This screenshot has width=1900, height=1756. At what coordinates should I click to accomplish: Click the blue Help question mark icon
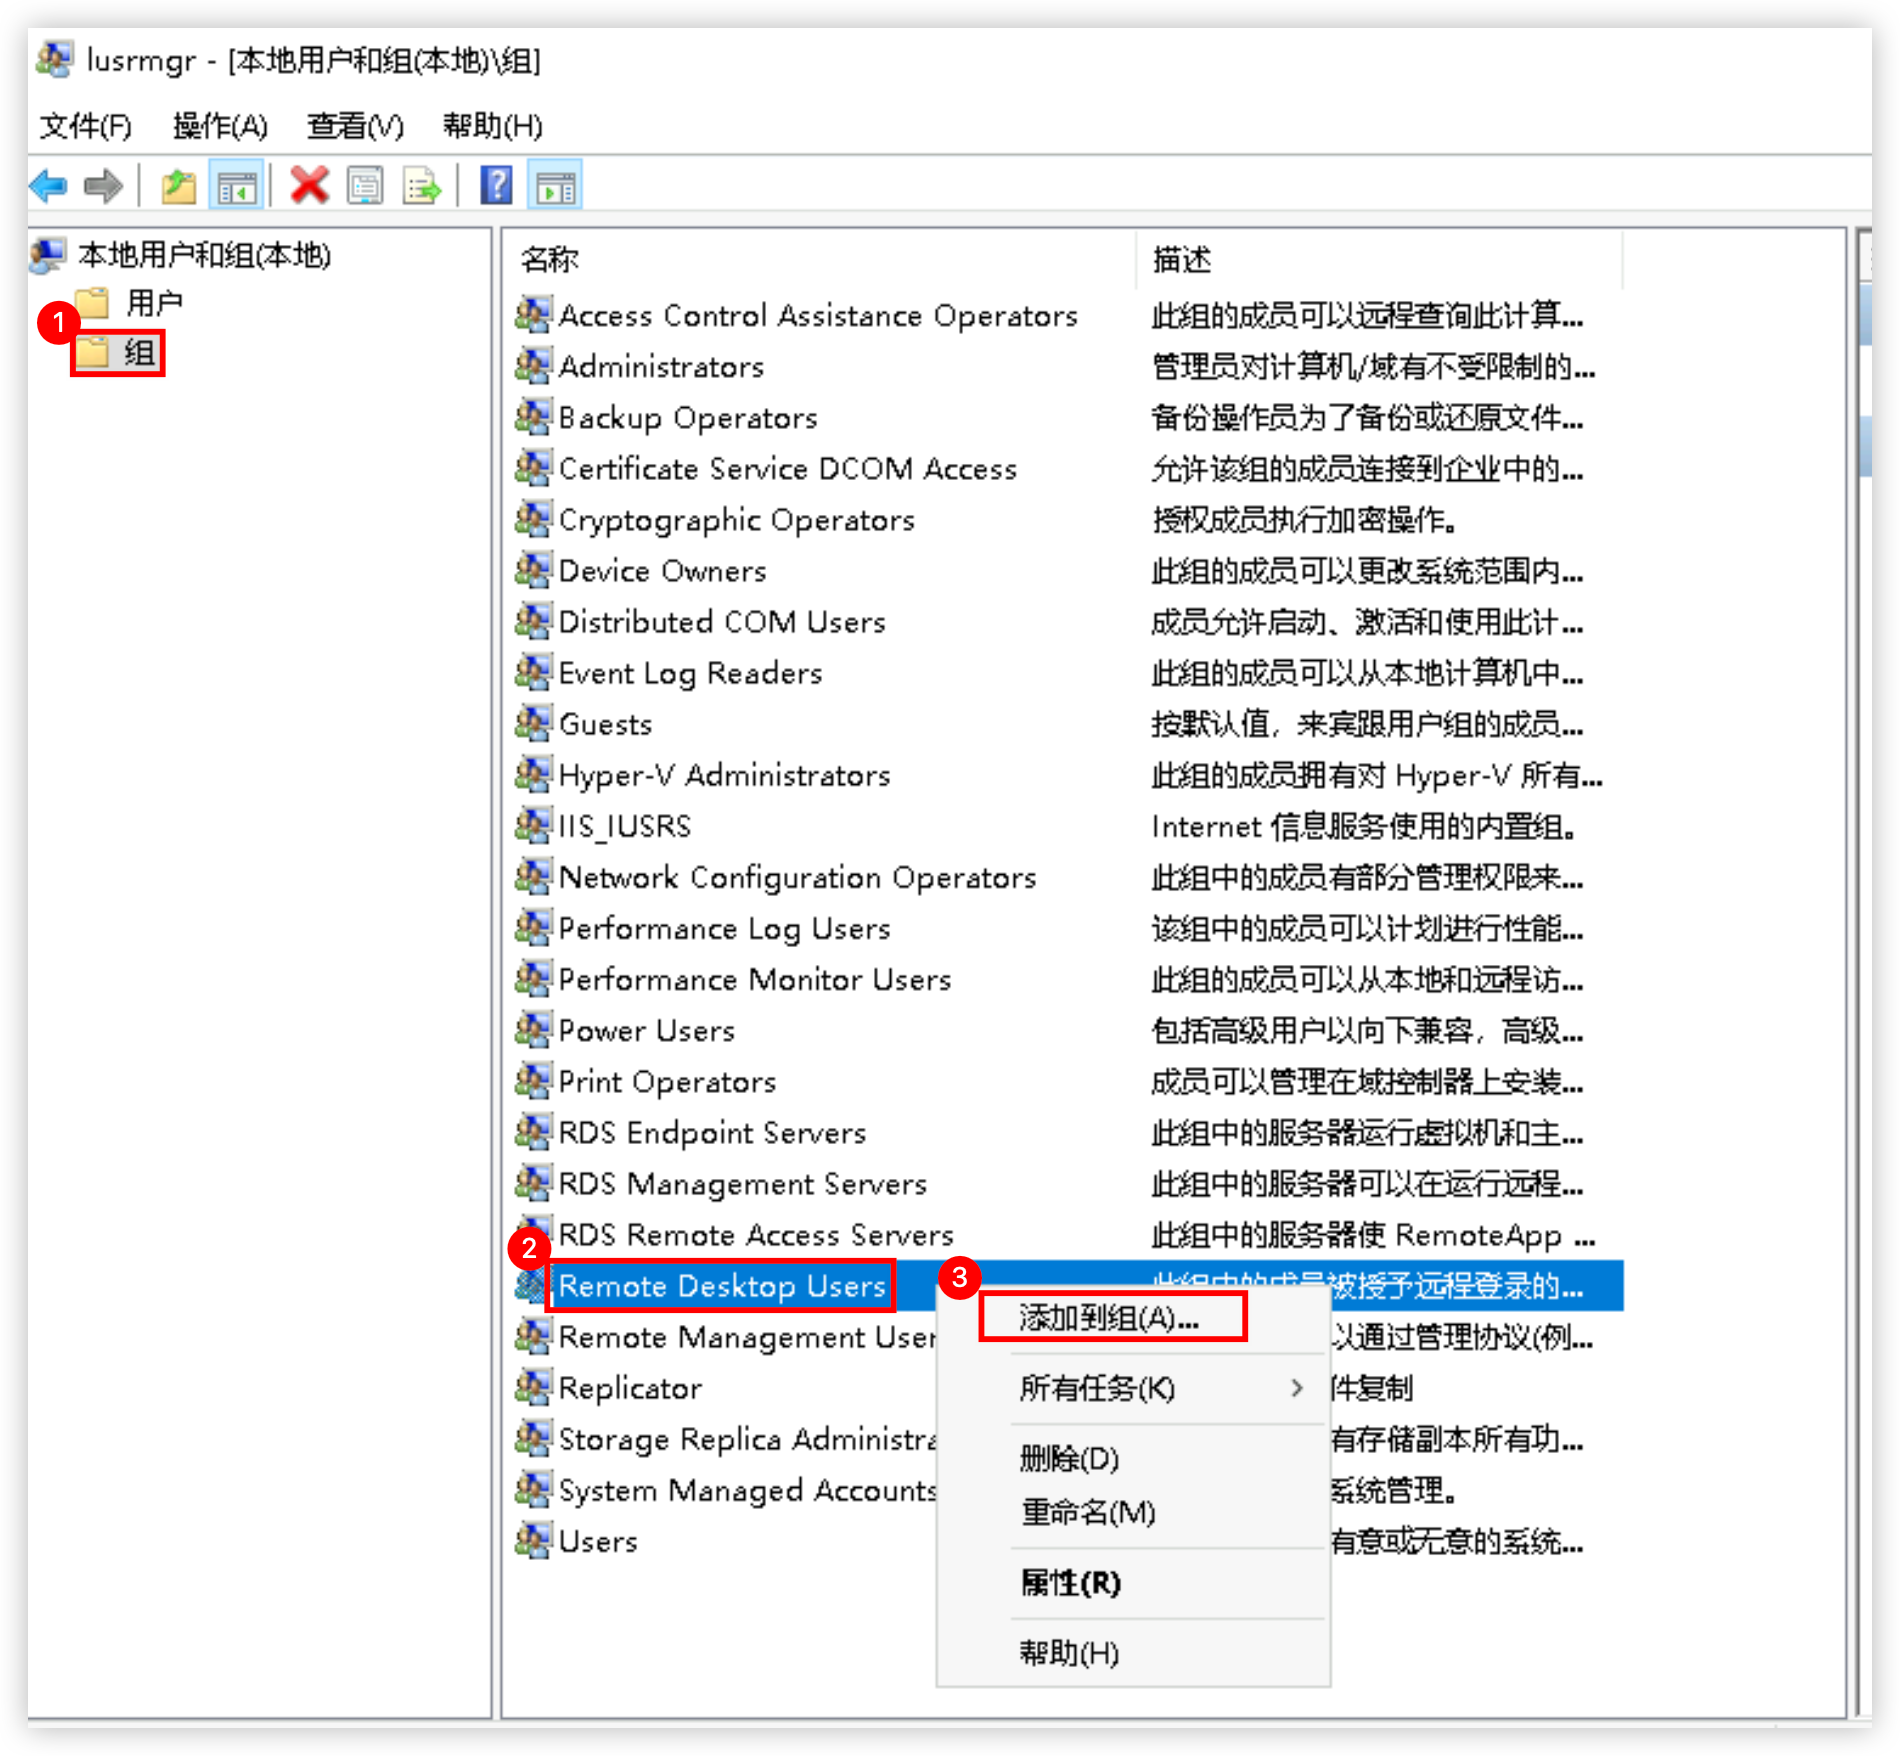pyautogui.click(x=496, y=186)
